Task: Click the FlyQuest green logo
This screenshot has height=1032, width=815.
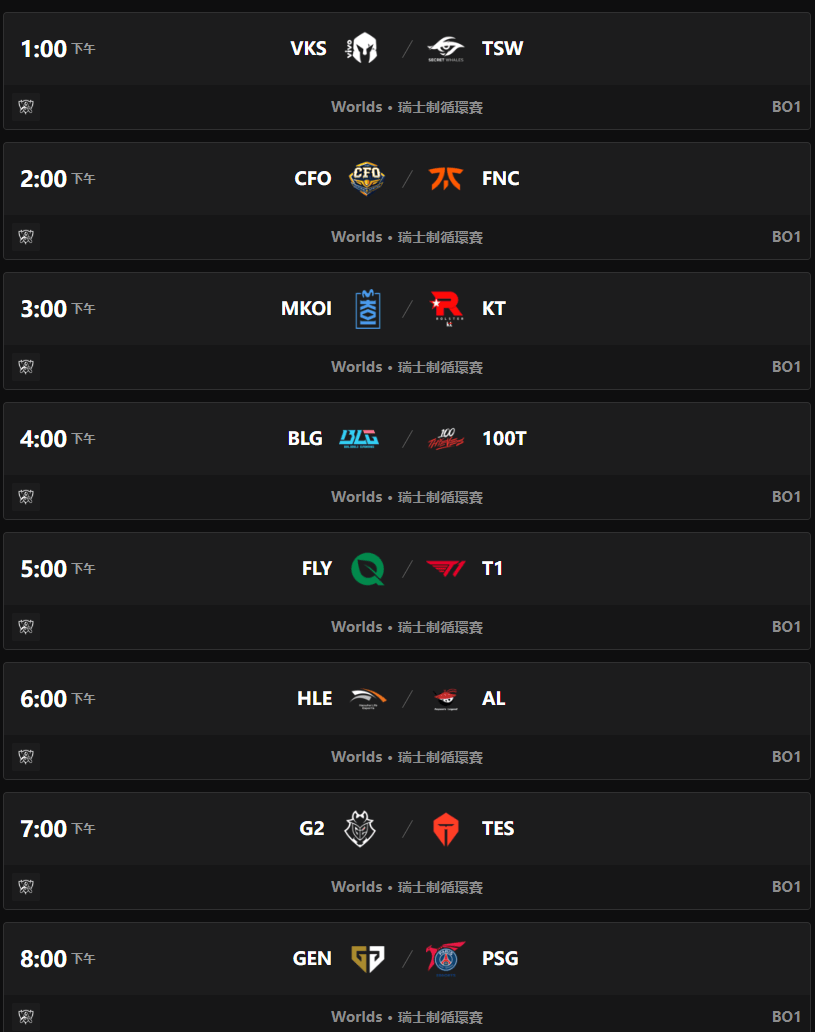Action: click(367, 569)
